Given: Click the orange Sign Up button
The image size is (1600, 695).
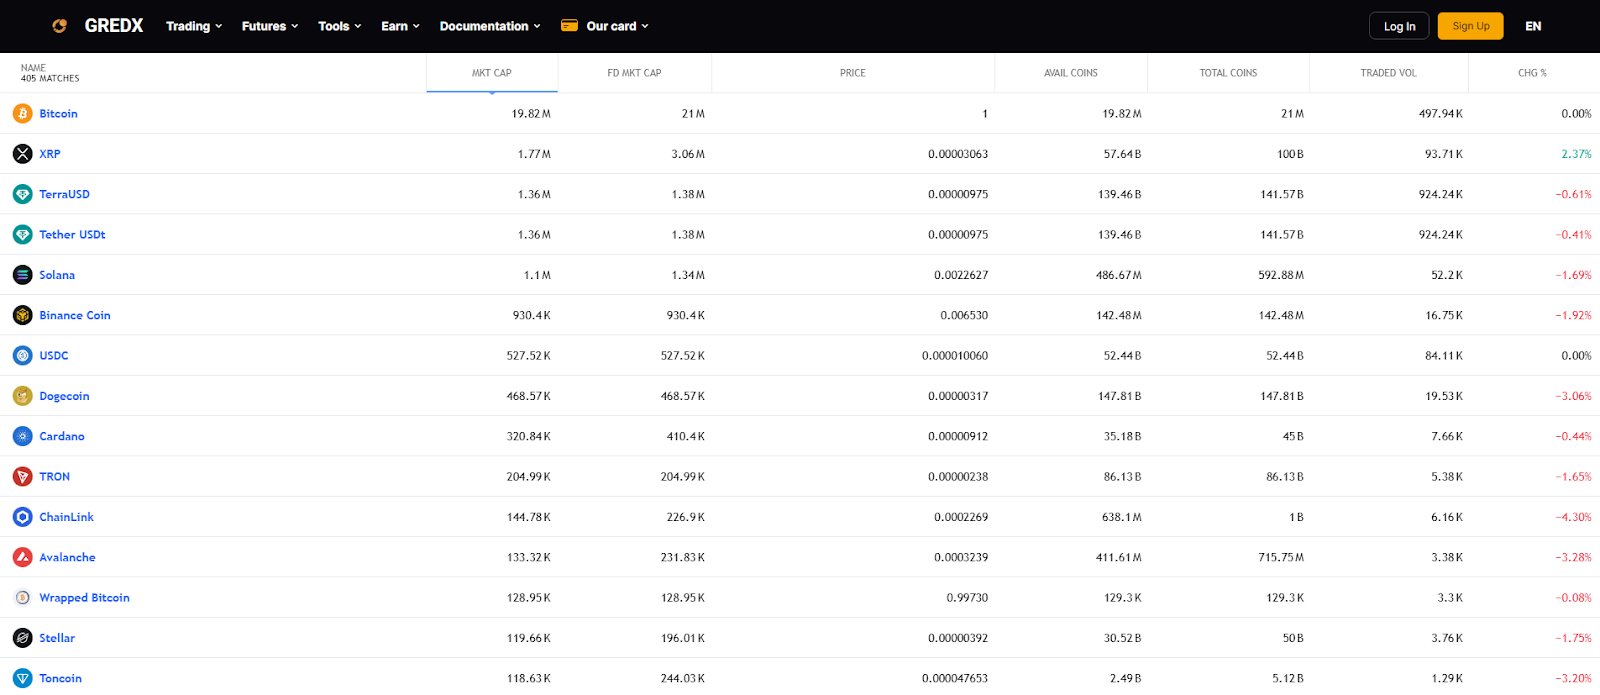Looking at the screenshot, I should pos(1470,26).
